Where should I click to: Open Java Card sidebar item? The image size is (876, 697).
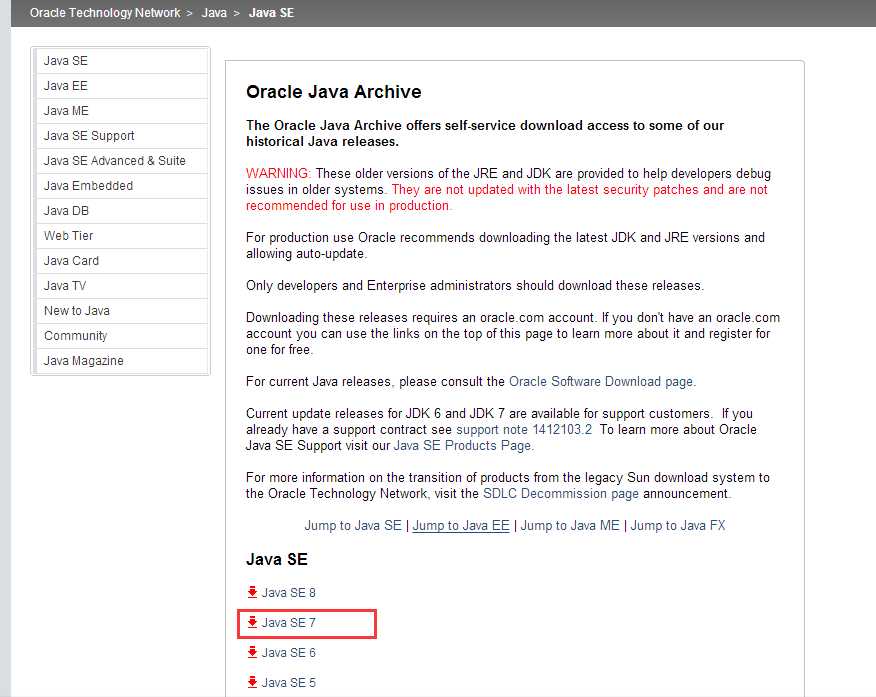pos(122,261)
